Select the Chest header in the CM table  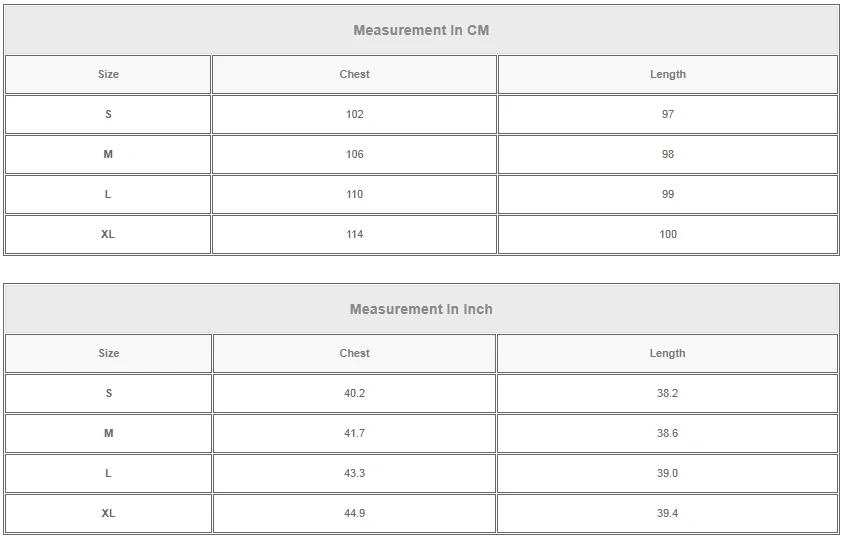click(354, 74)
